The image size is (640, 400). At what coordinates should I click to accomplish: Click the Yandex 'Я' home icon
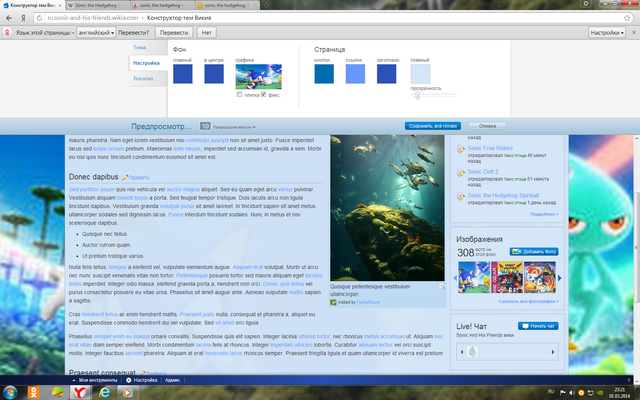click(x=23, y=18)
